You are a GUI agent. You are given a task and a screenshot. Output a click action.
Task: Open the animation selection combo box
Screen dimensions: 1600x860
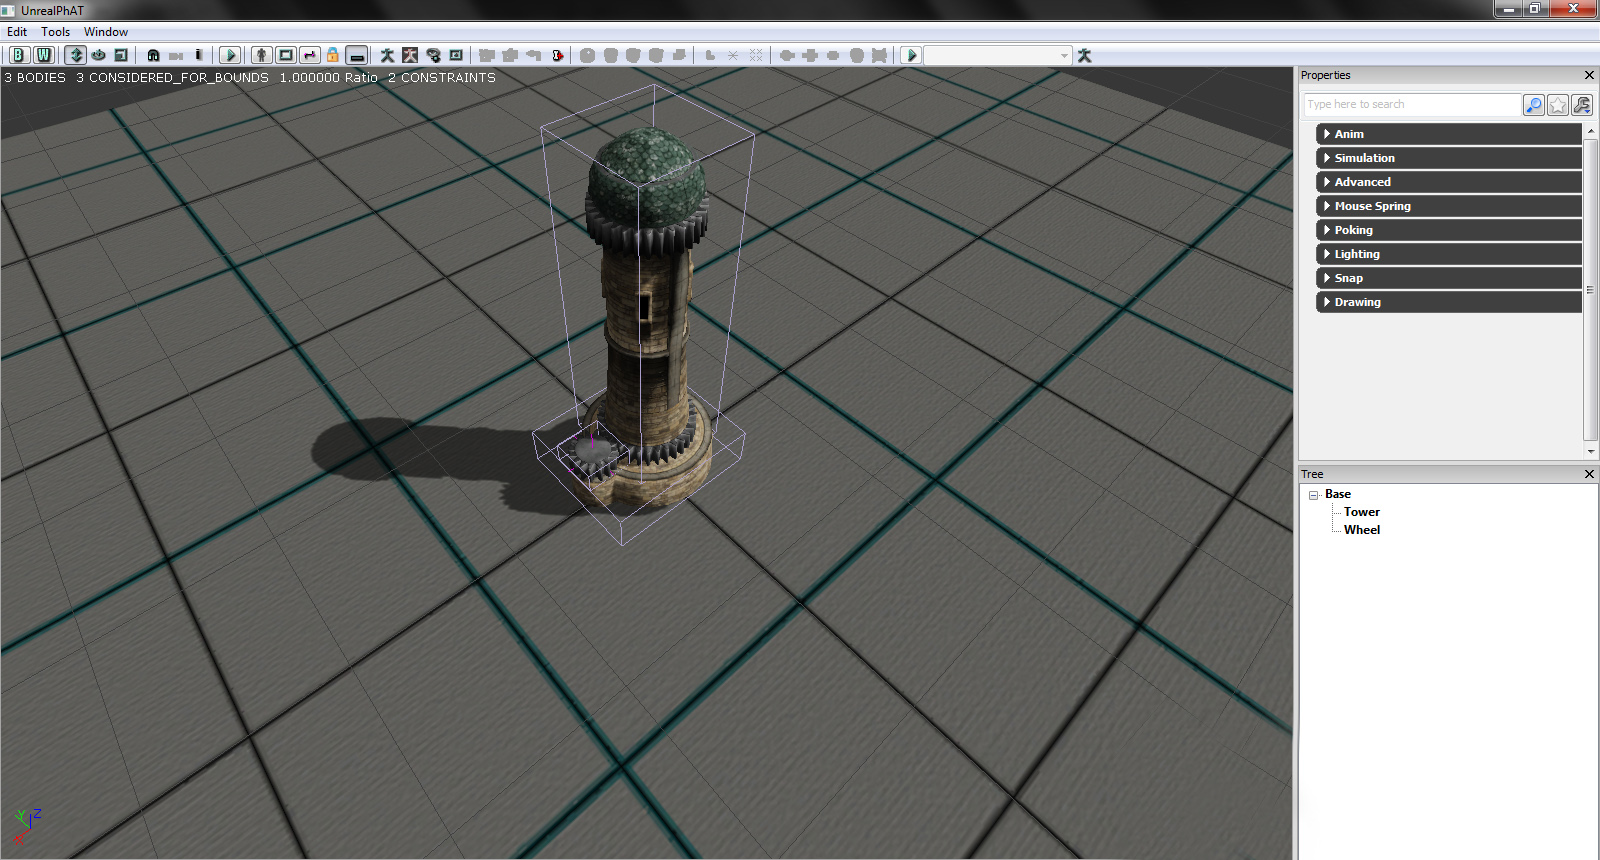click(997, 55)
